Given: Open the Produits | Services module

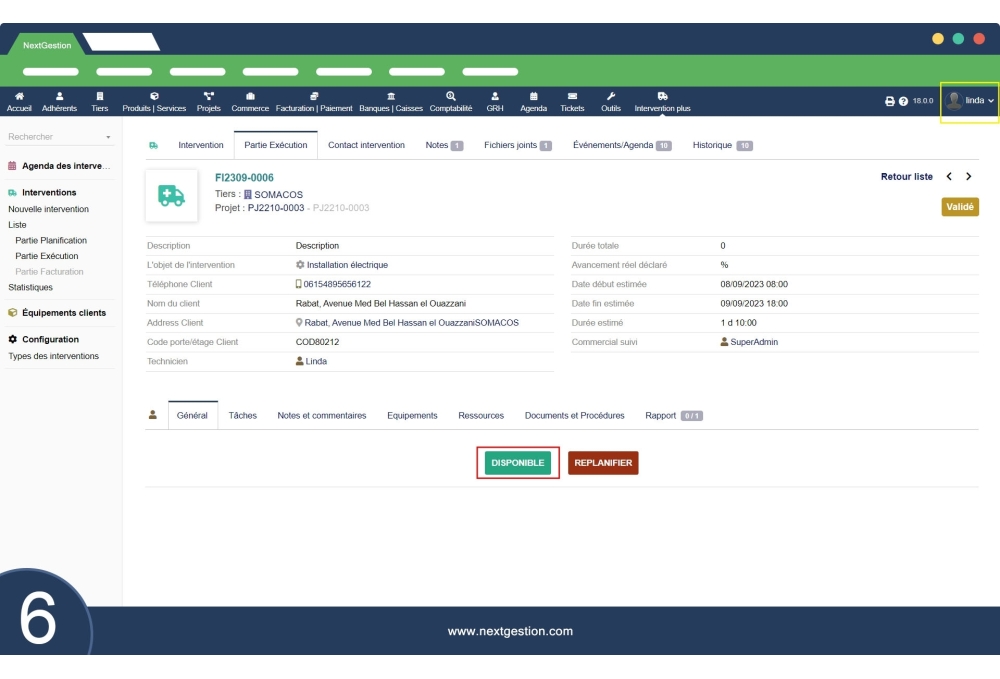Looking at the screenshot, I should click(x=154, y=101).
